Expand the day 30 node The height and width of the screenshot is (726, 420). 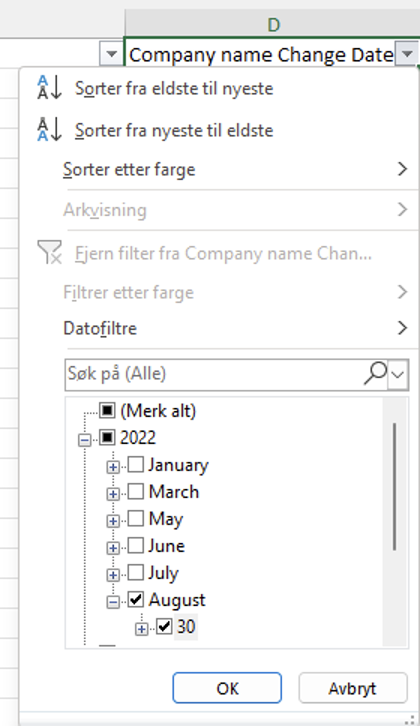pos(142,629)
